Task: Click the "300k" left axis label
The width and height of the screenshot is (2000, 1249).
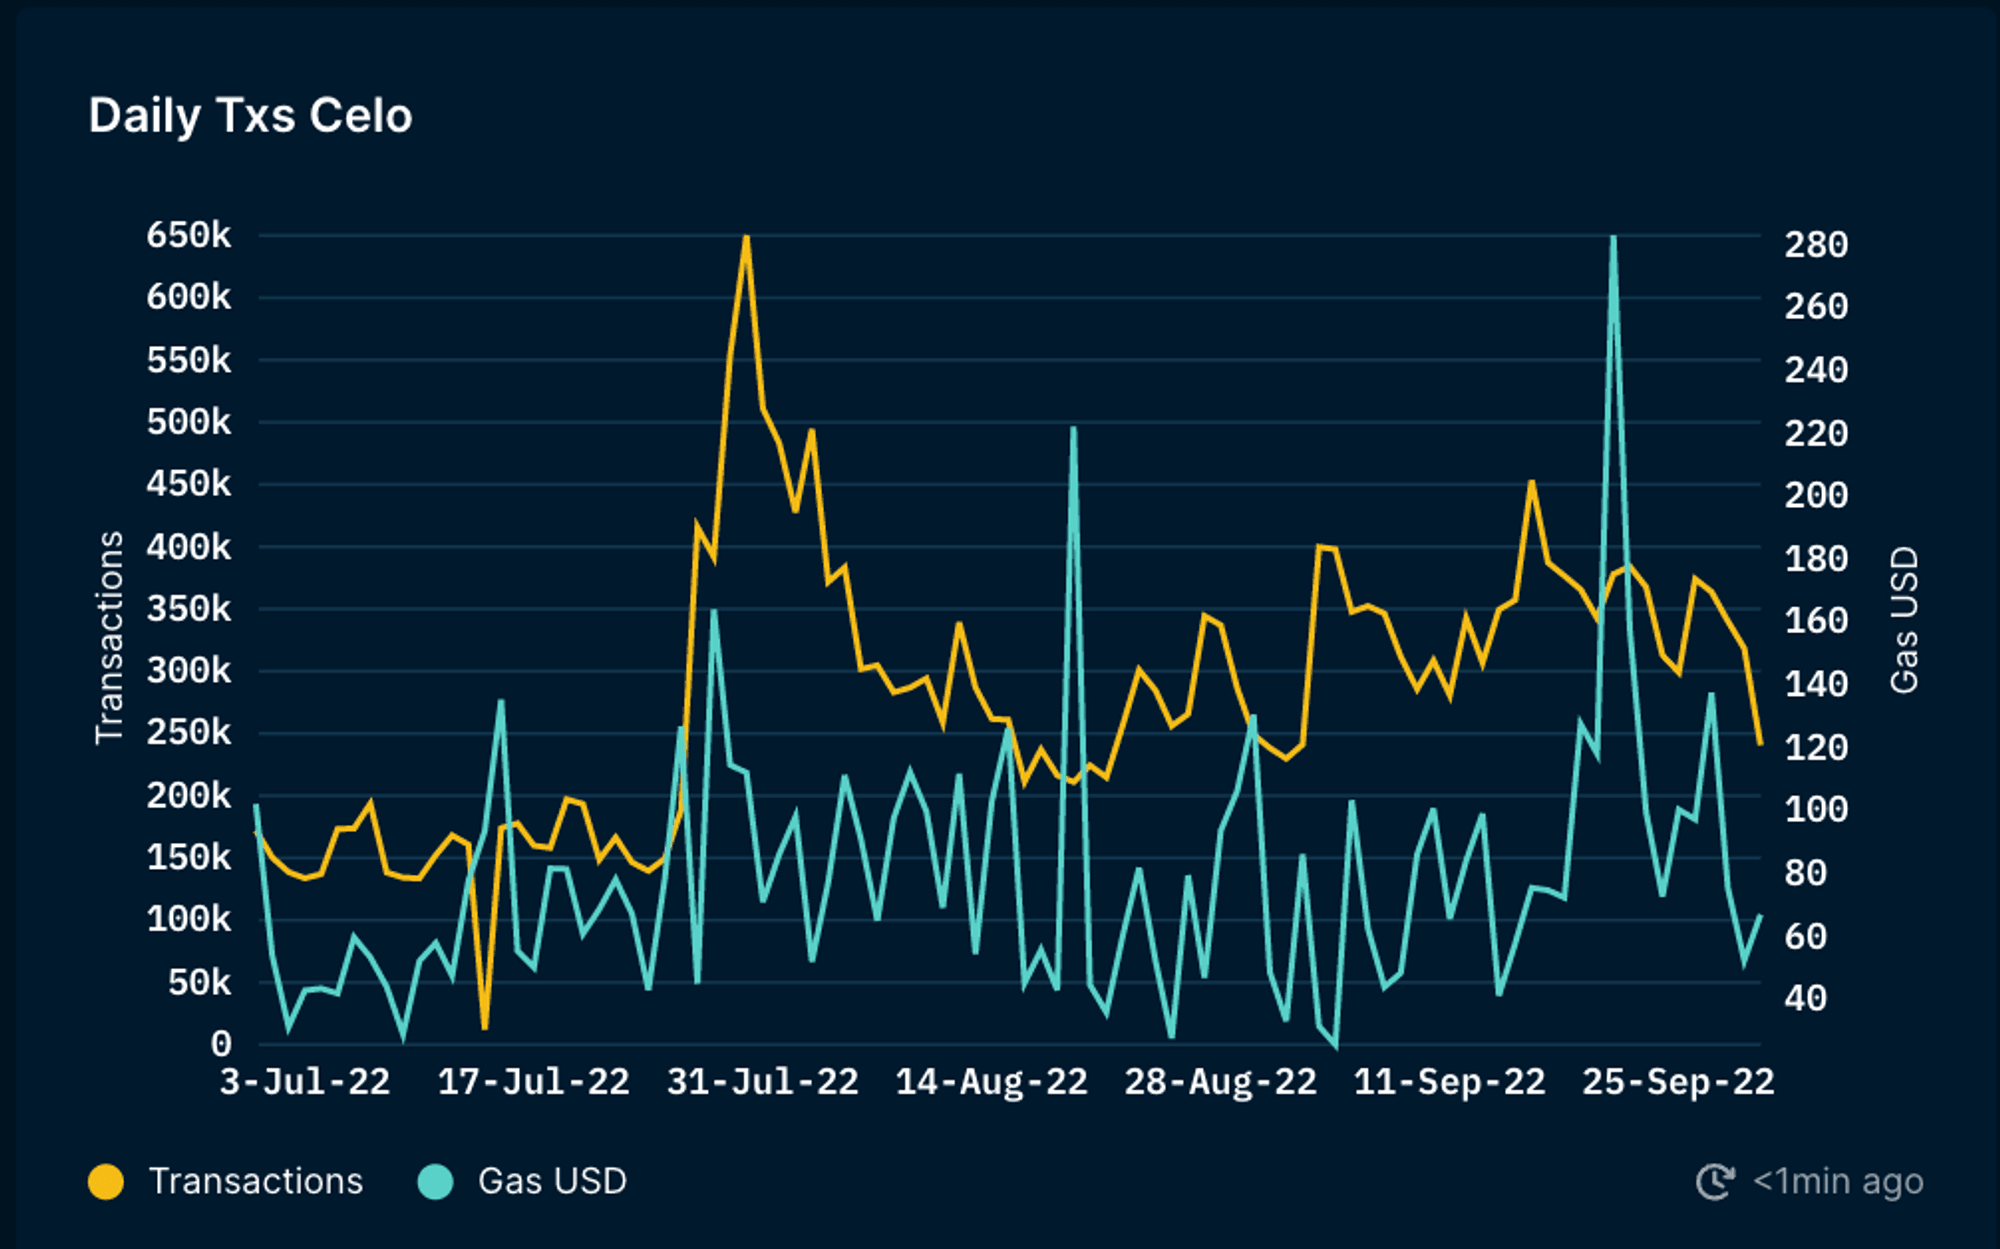Action: point(189,671)
